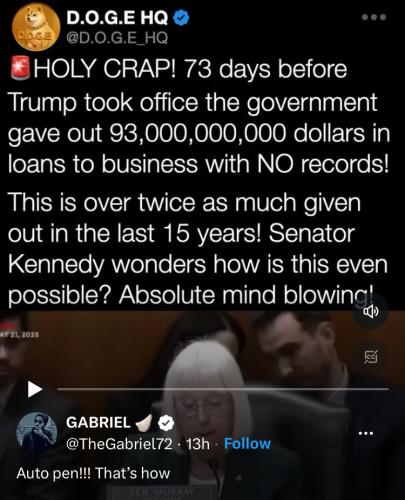Click the 13h timestamp on the reply

click(198, 444)
